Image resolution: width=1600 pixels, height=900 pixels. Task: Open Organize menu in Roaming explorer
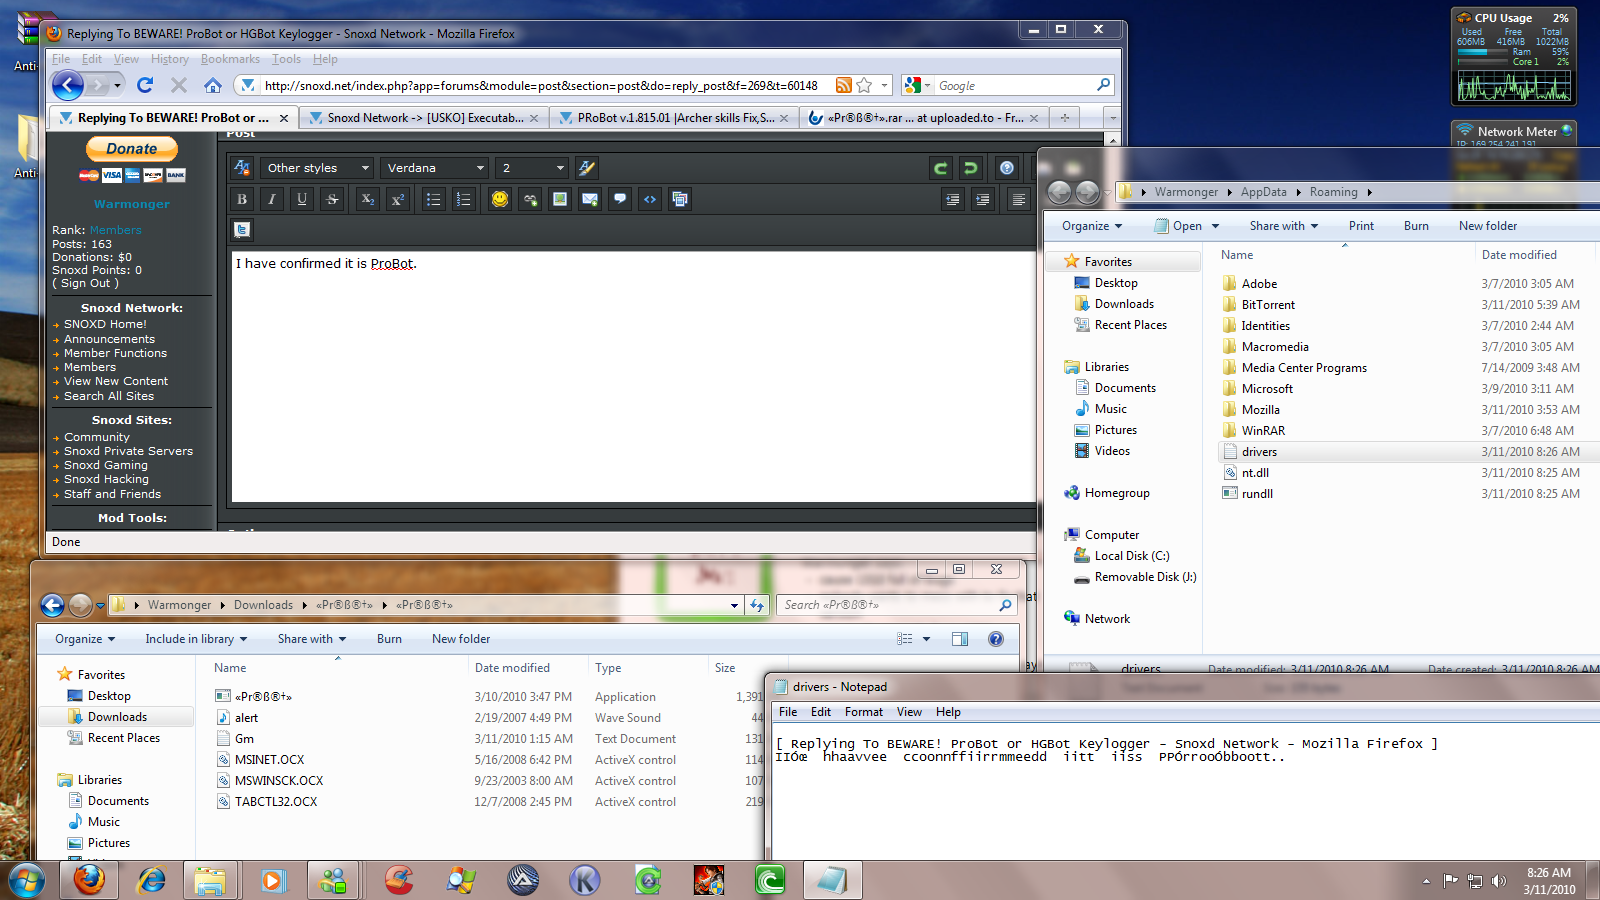[x=1091, y=226]
